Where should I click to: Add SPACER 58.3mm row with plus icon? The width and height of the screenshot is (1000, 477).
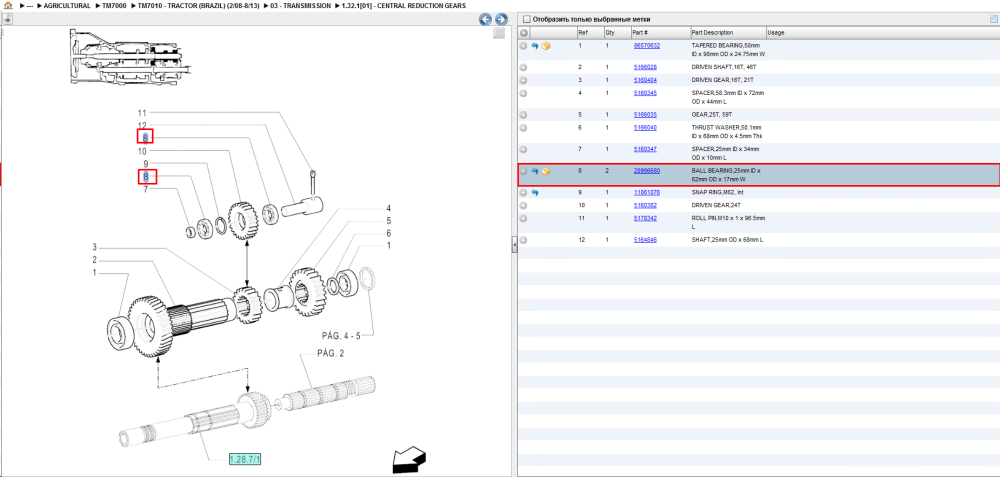pos(524,93)
